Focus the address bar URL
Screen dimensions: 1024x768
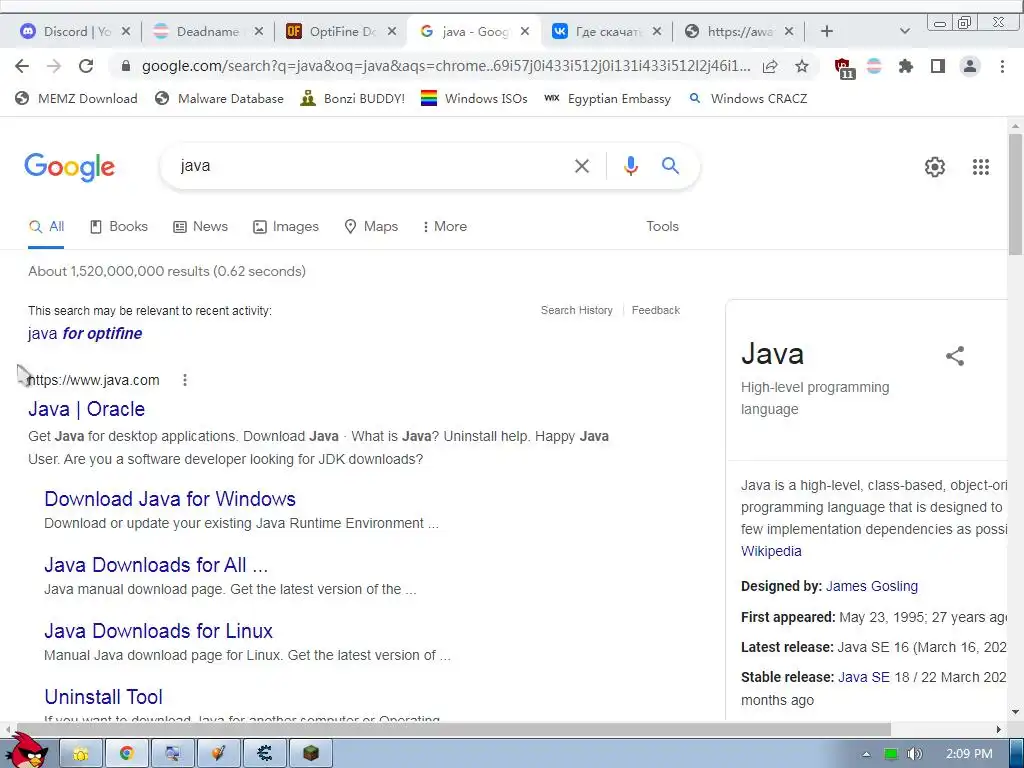[x=446, y=66]
